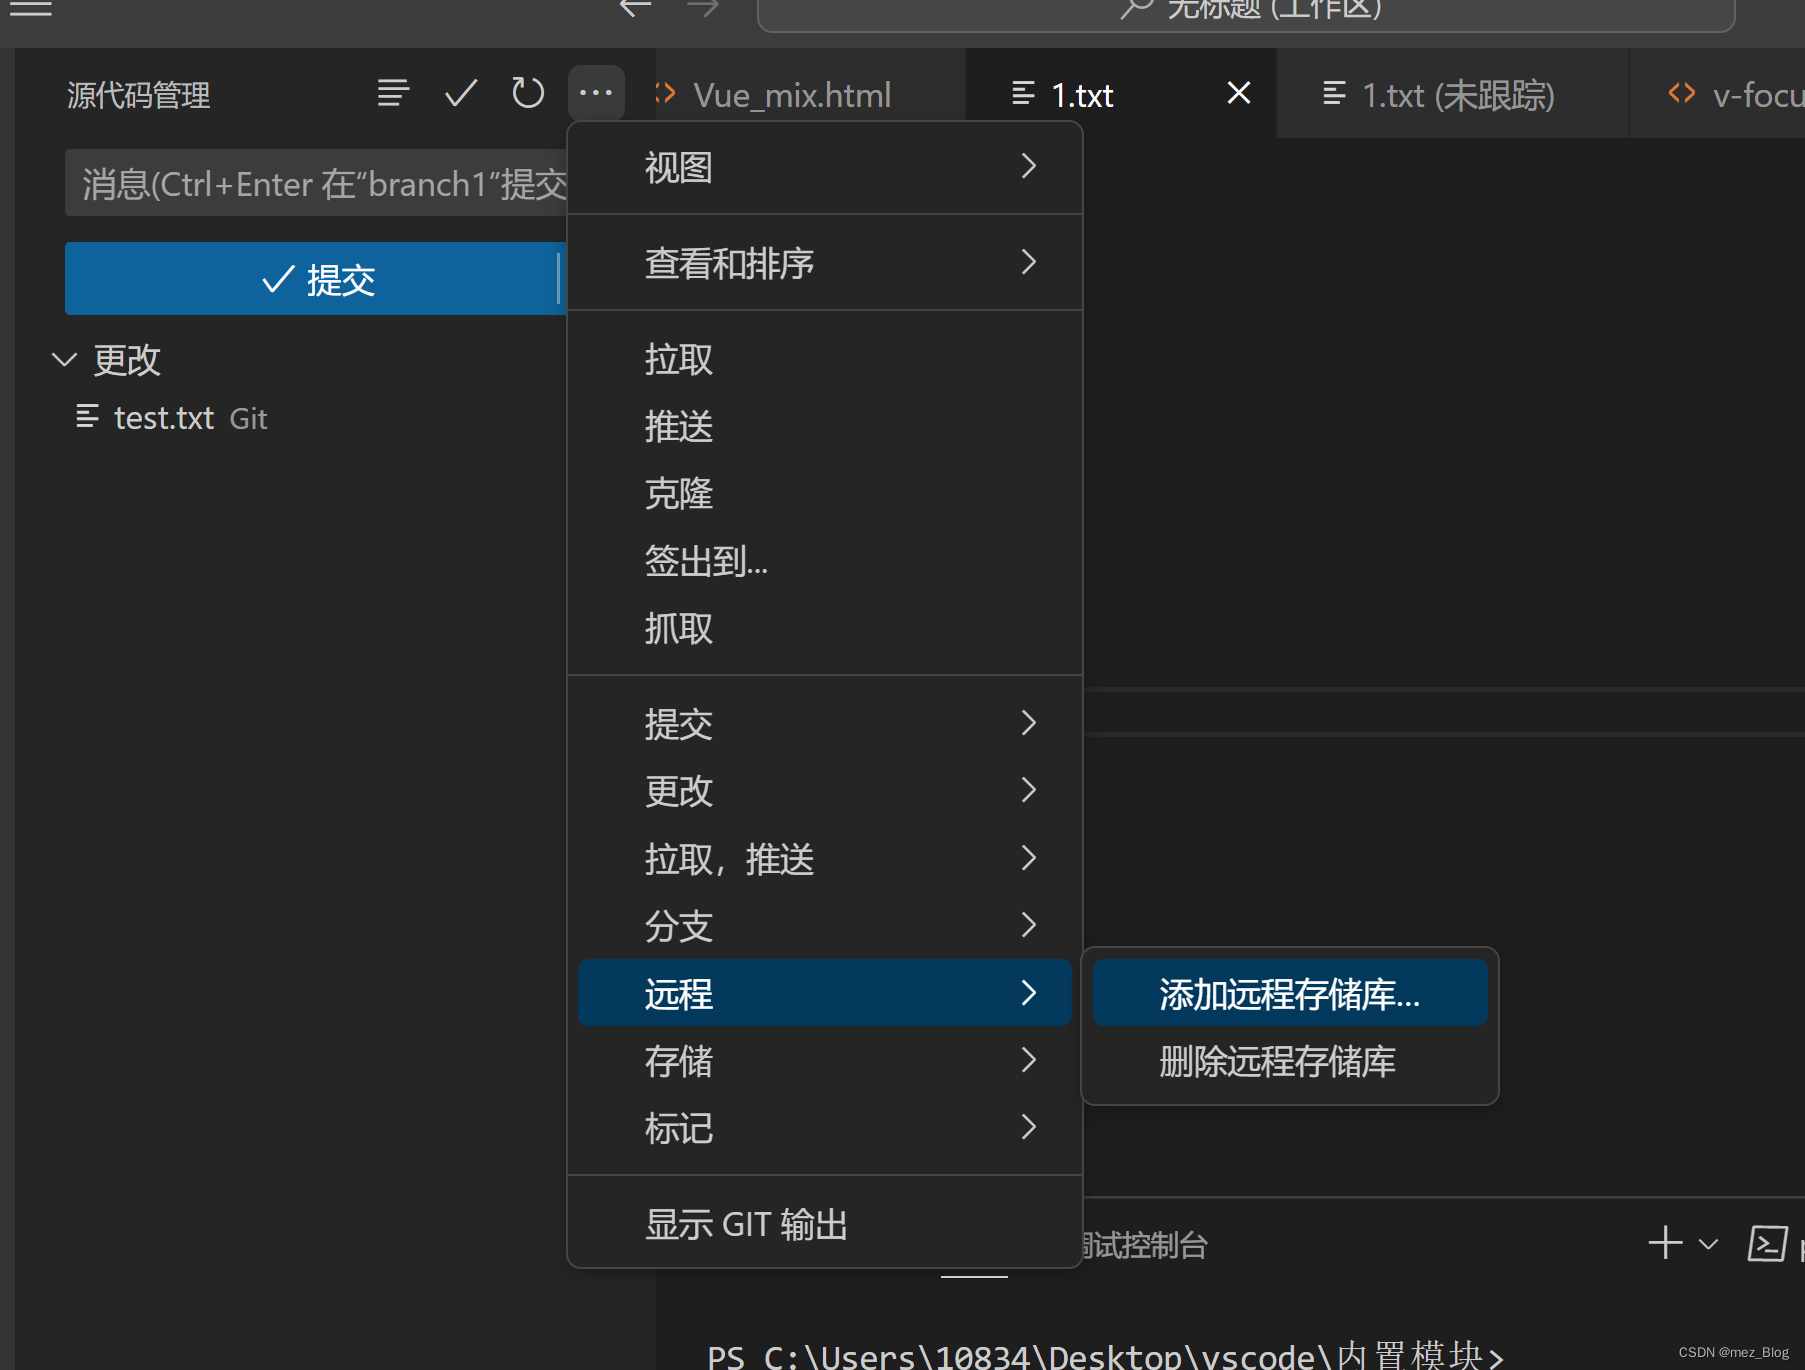Switch to the 1.txt (未跟踪) tab
This screenshot has width=1805, height=1370.
pyautogui.click(x=1453, y=95)
